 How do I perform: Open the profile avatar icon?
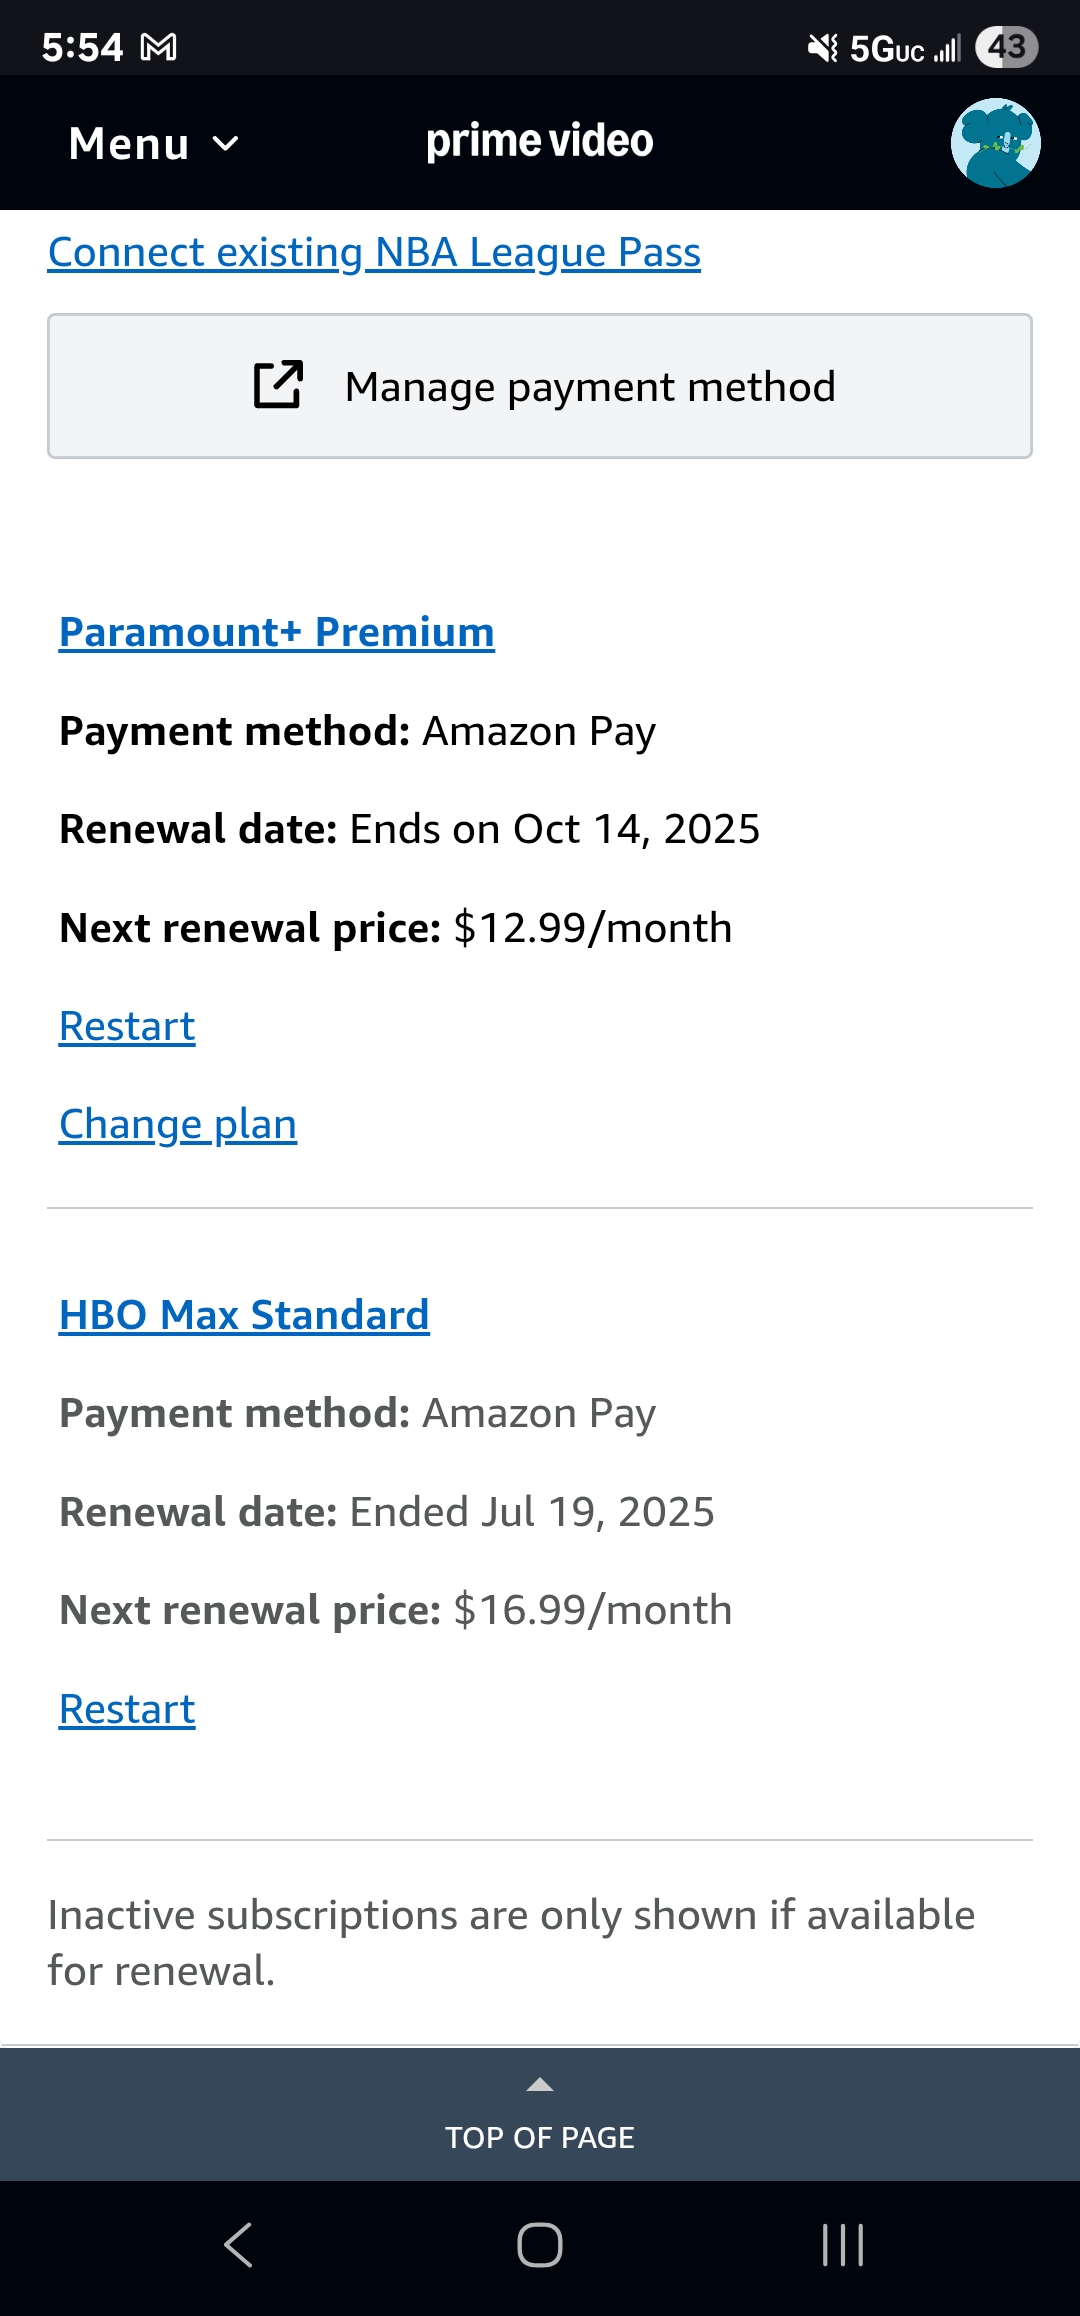(995, 143)
